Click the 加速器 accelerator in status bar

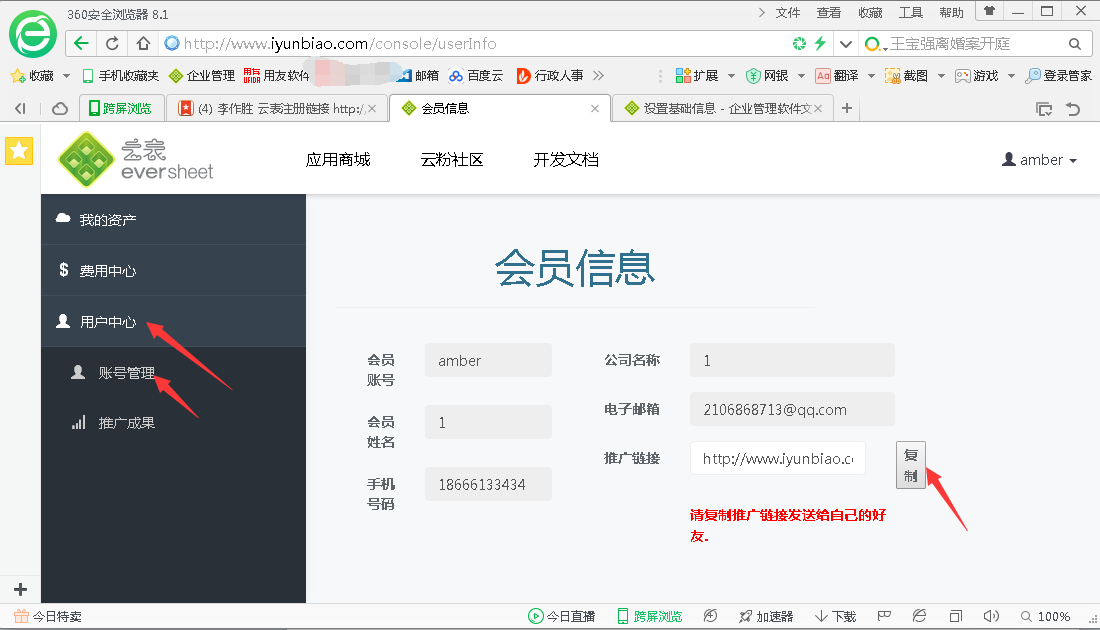pos(766,617)
